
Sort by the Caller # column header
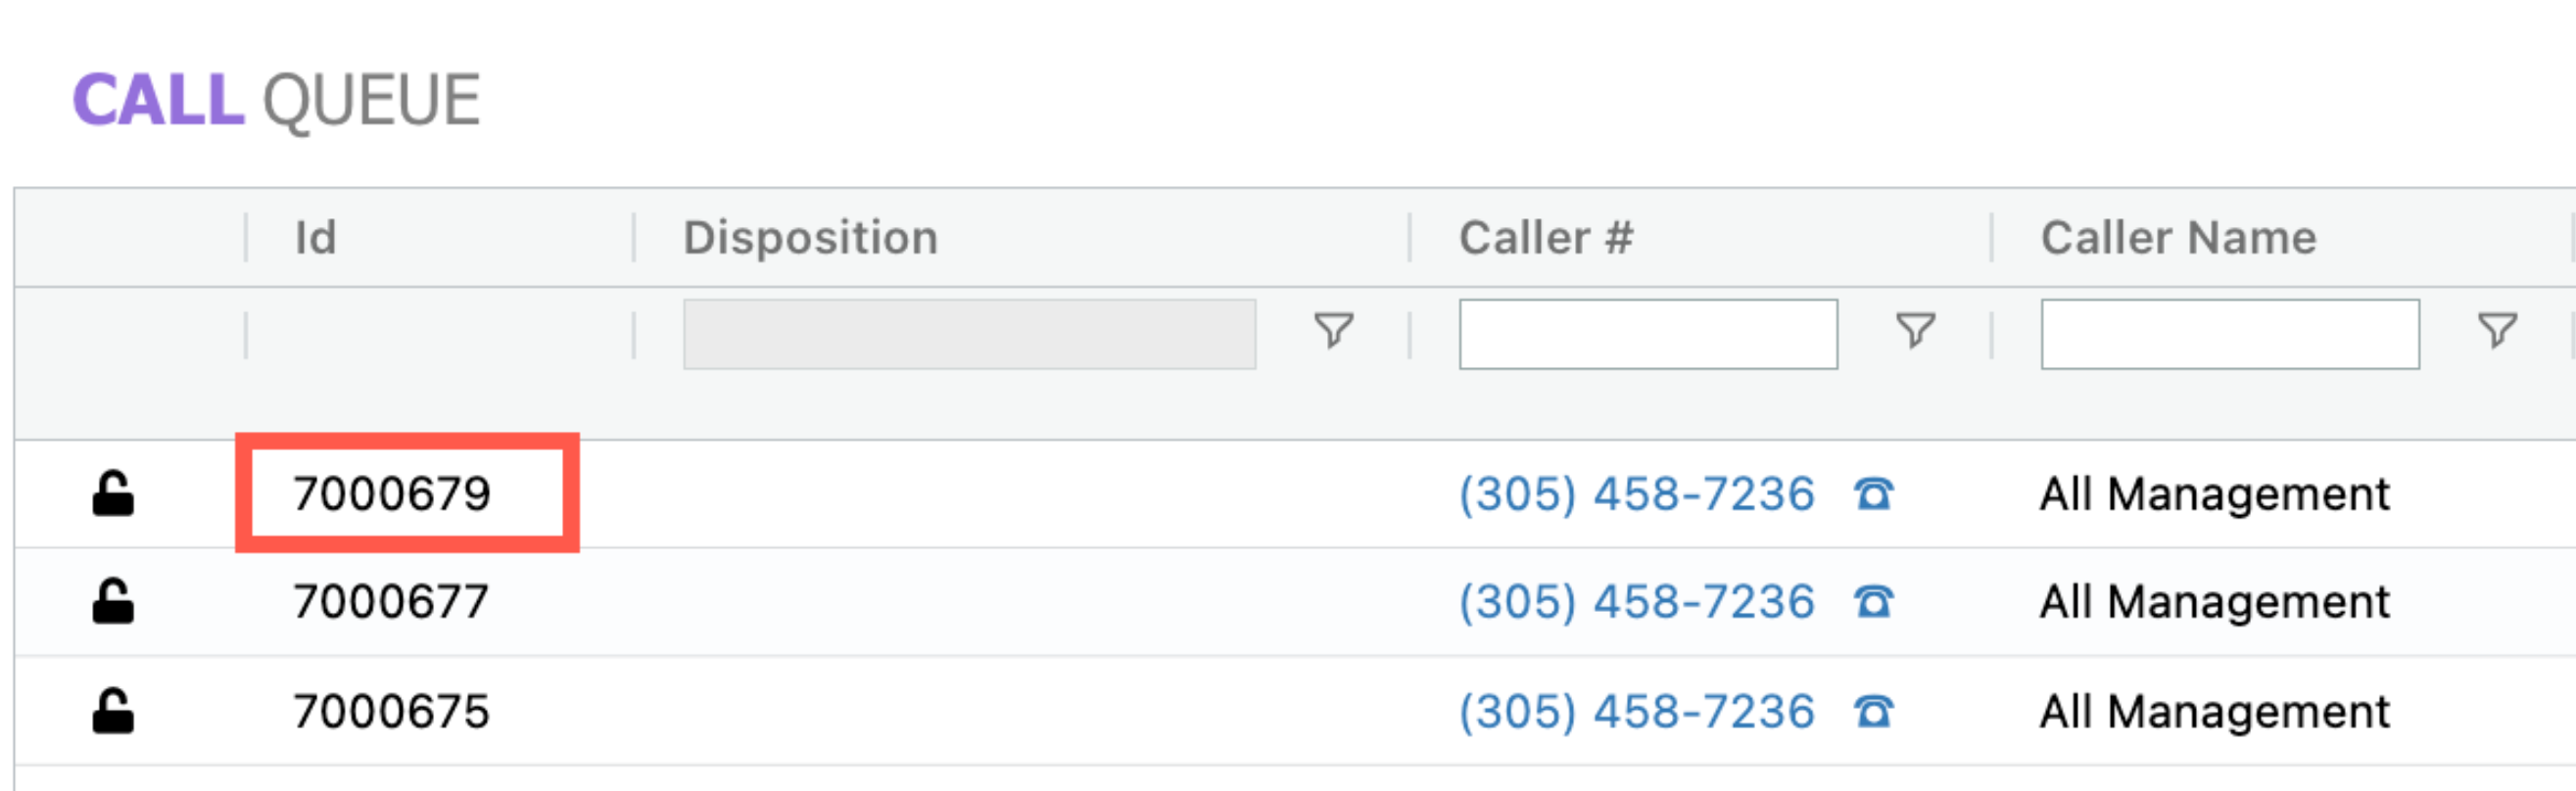(x=1546, y=238)
